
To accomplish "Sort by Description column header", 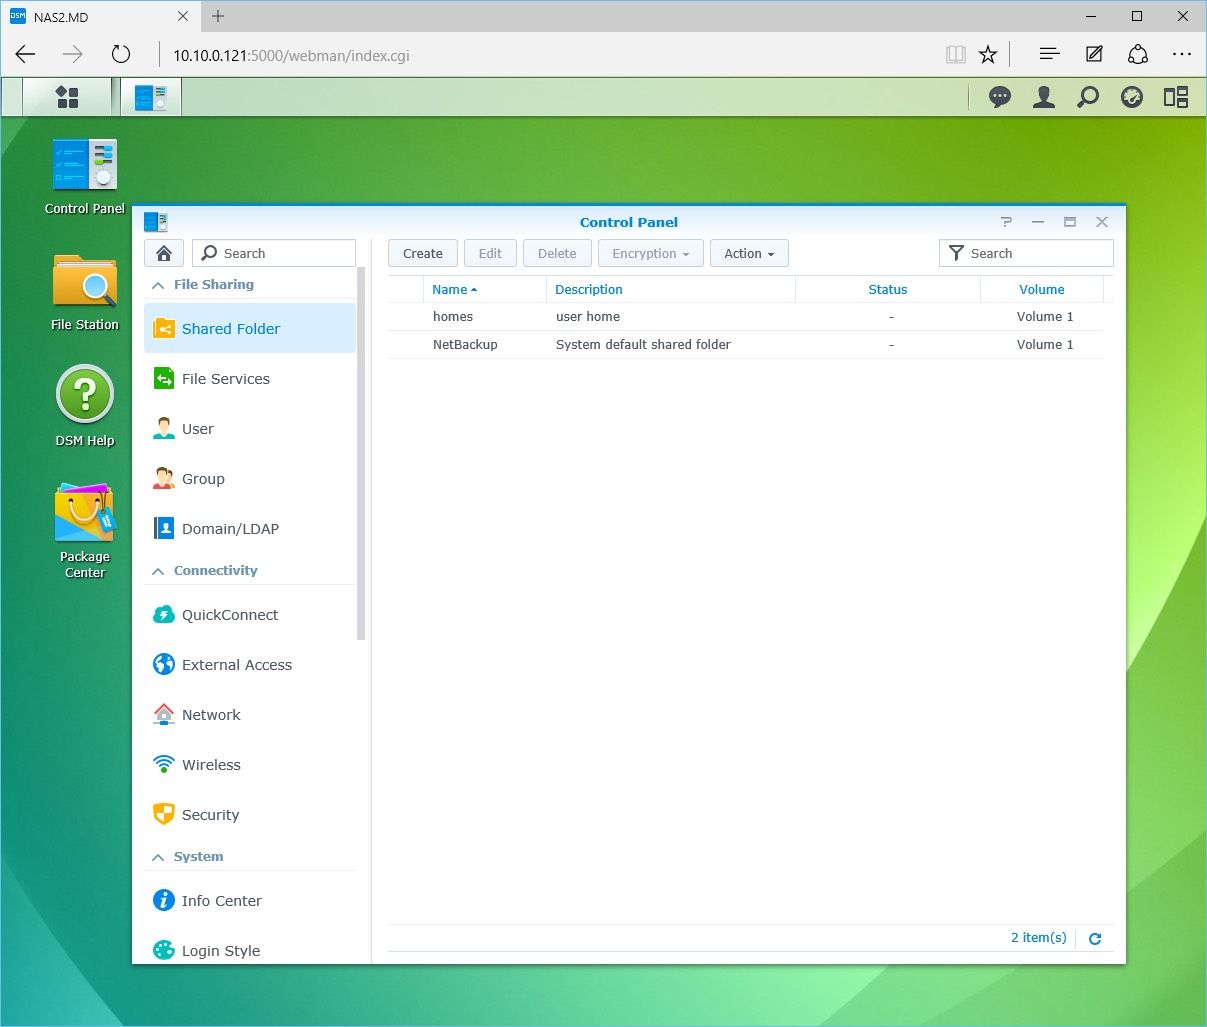I will [x=671, y=289].
